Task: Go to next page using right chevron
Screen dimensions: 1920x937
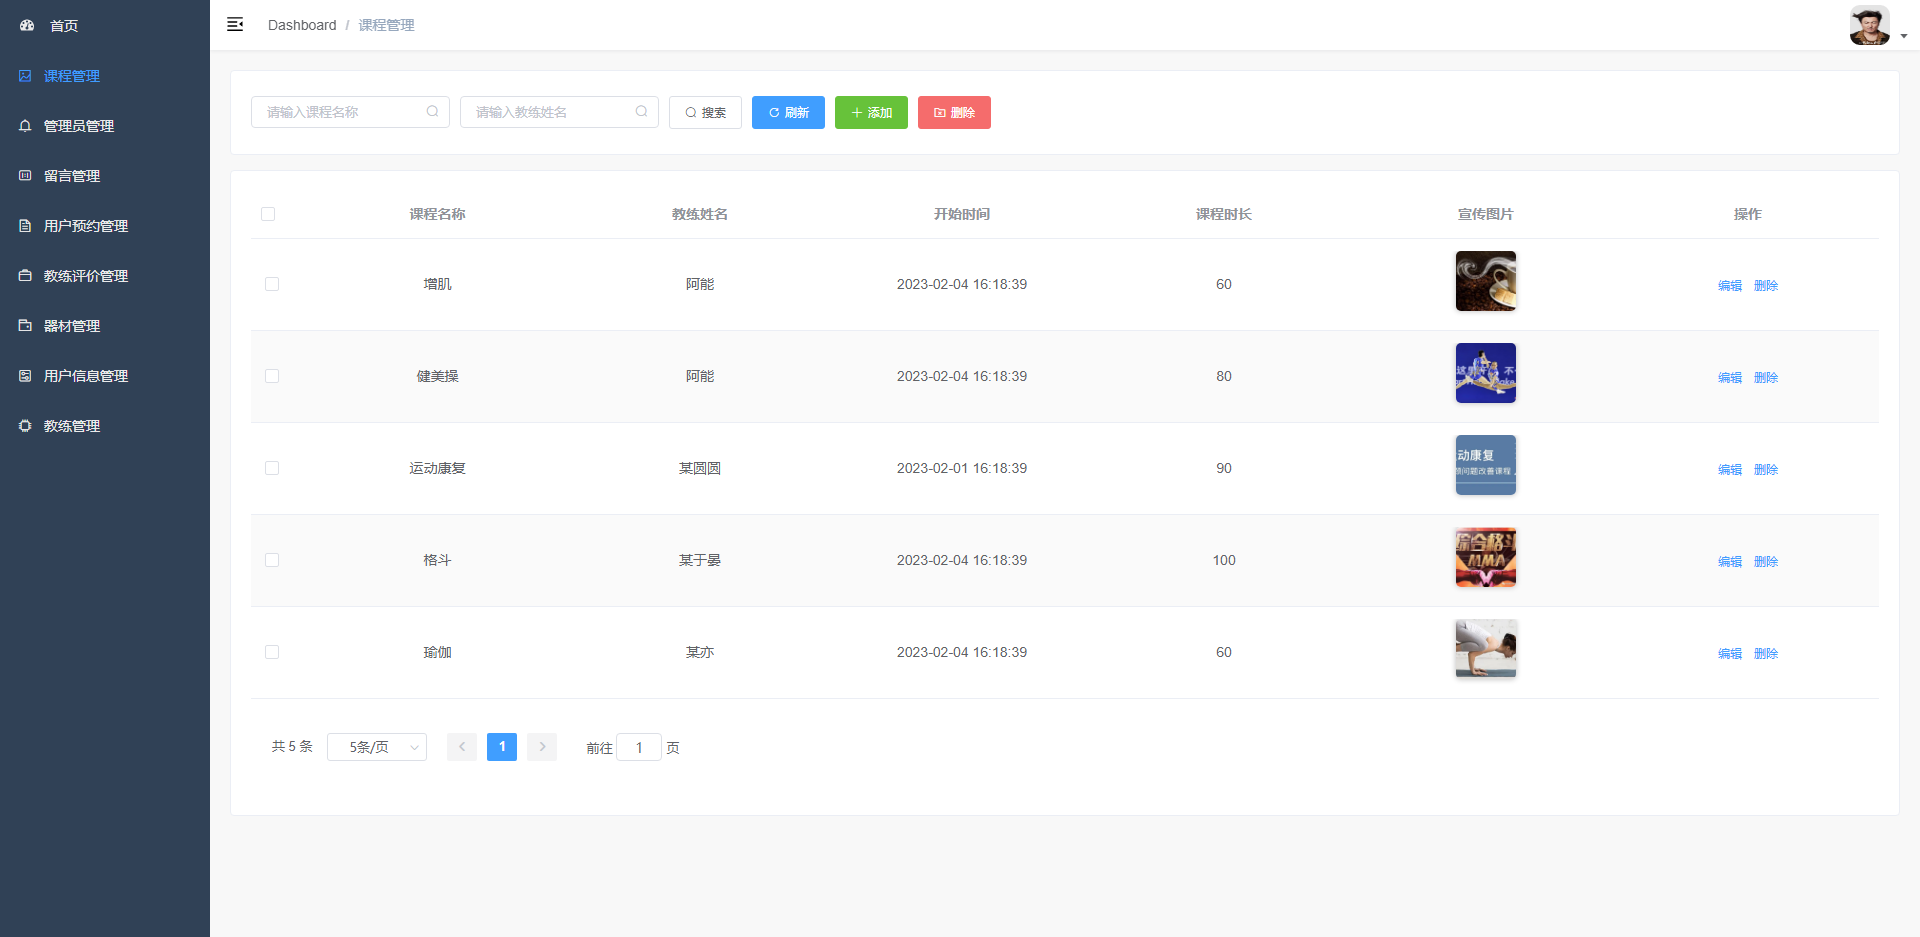Action: 542,747
